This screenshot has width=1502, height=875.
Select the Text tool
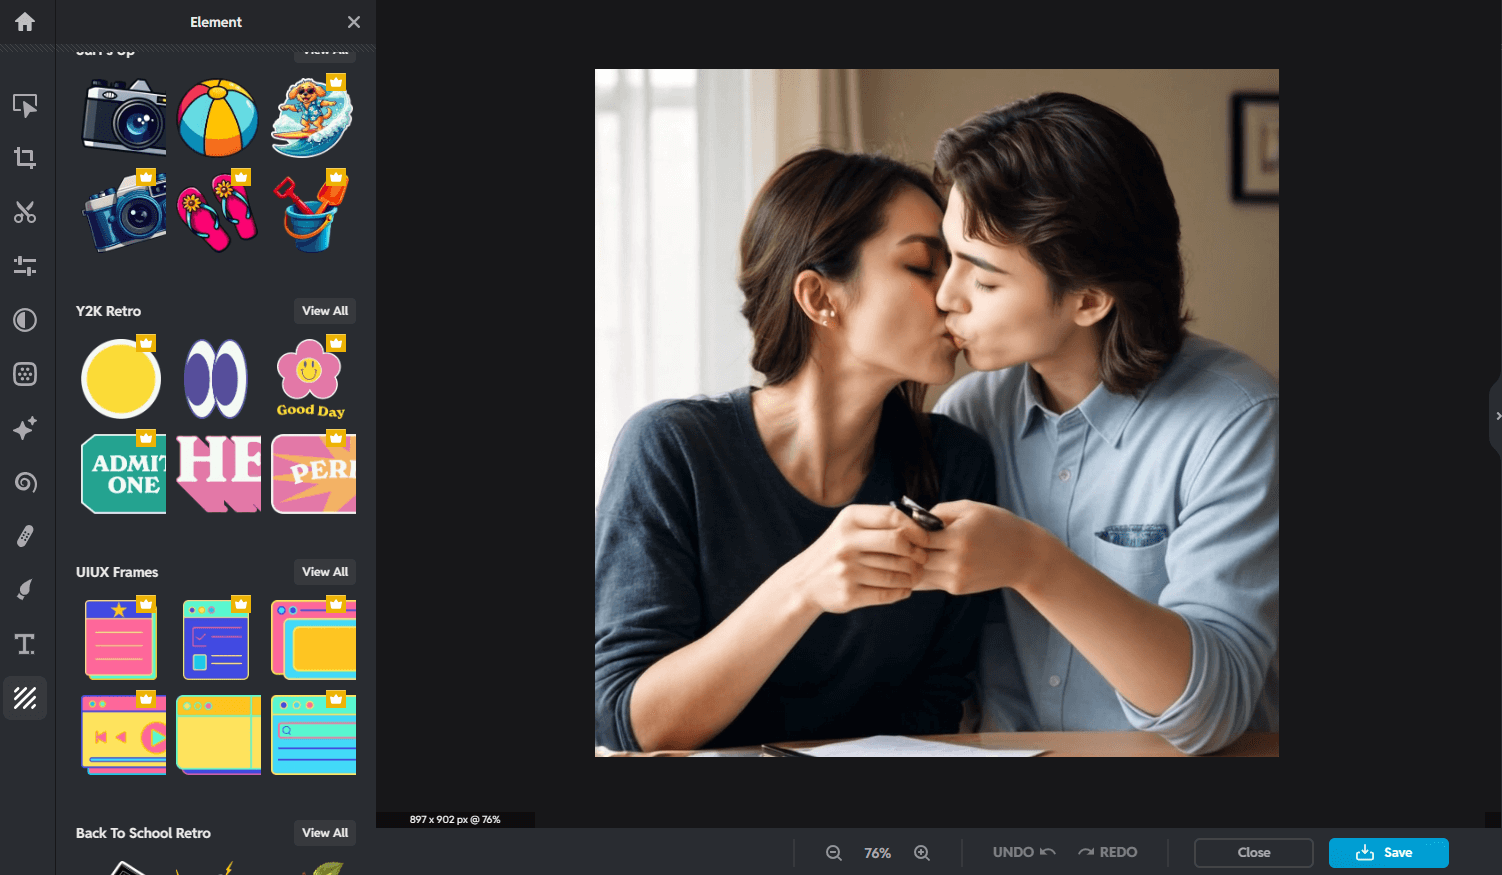(x=25, y=644)
